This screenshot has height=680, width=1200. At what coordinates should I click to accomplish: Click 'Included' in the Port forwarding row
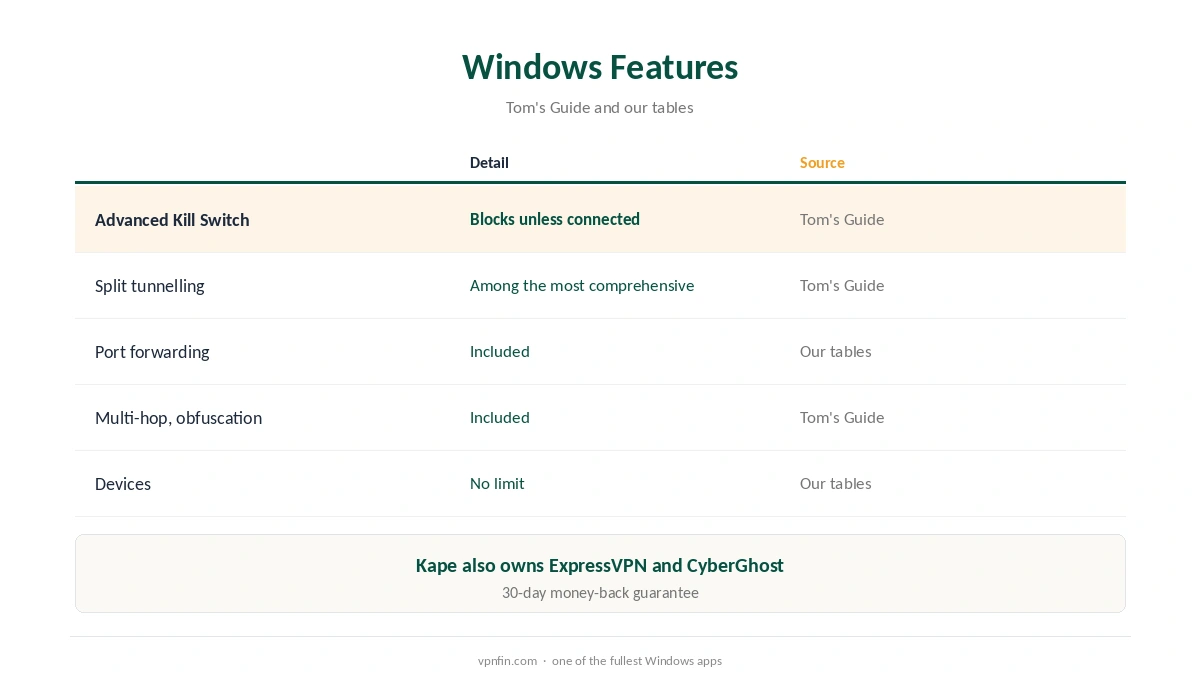coord(500,351)
